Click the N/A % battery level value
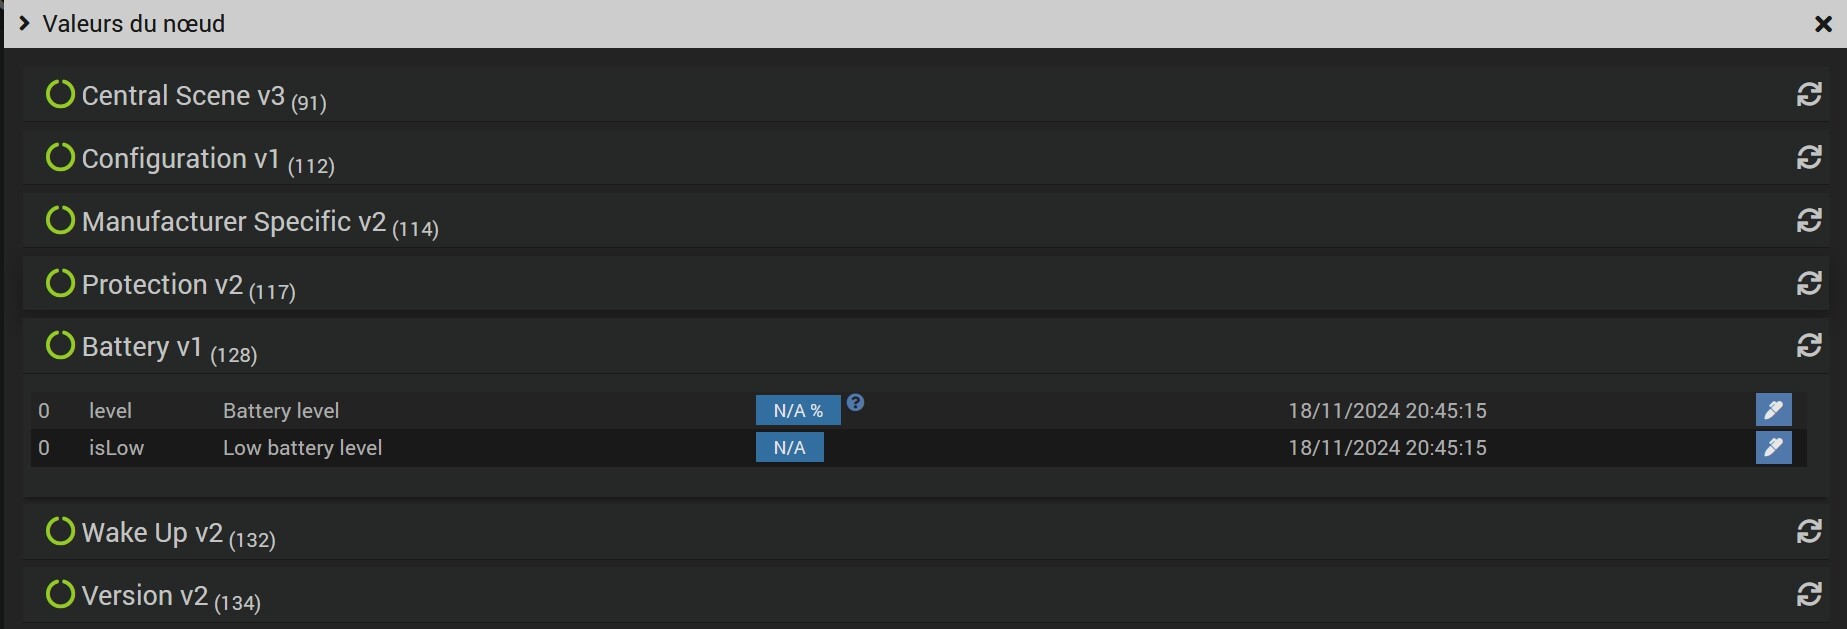Screen dimensions: 1847x629 click(x=798, y=411)
